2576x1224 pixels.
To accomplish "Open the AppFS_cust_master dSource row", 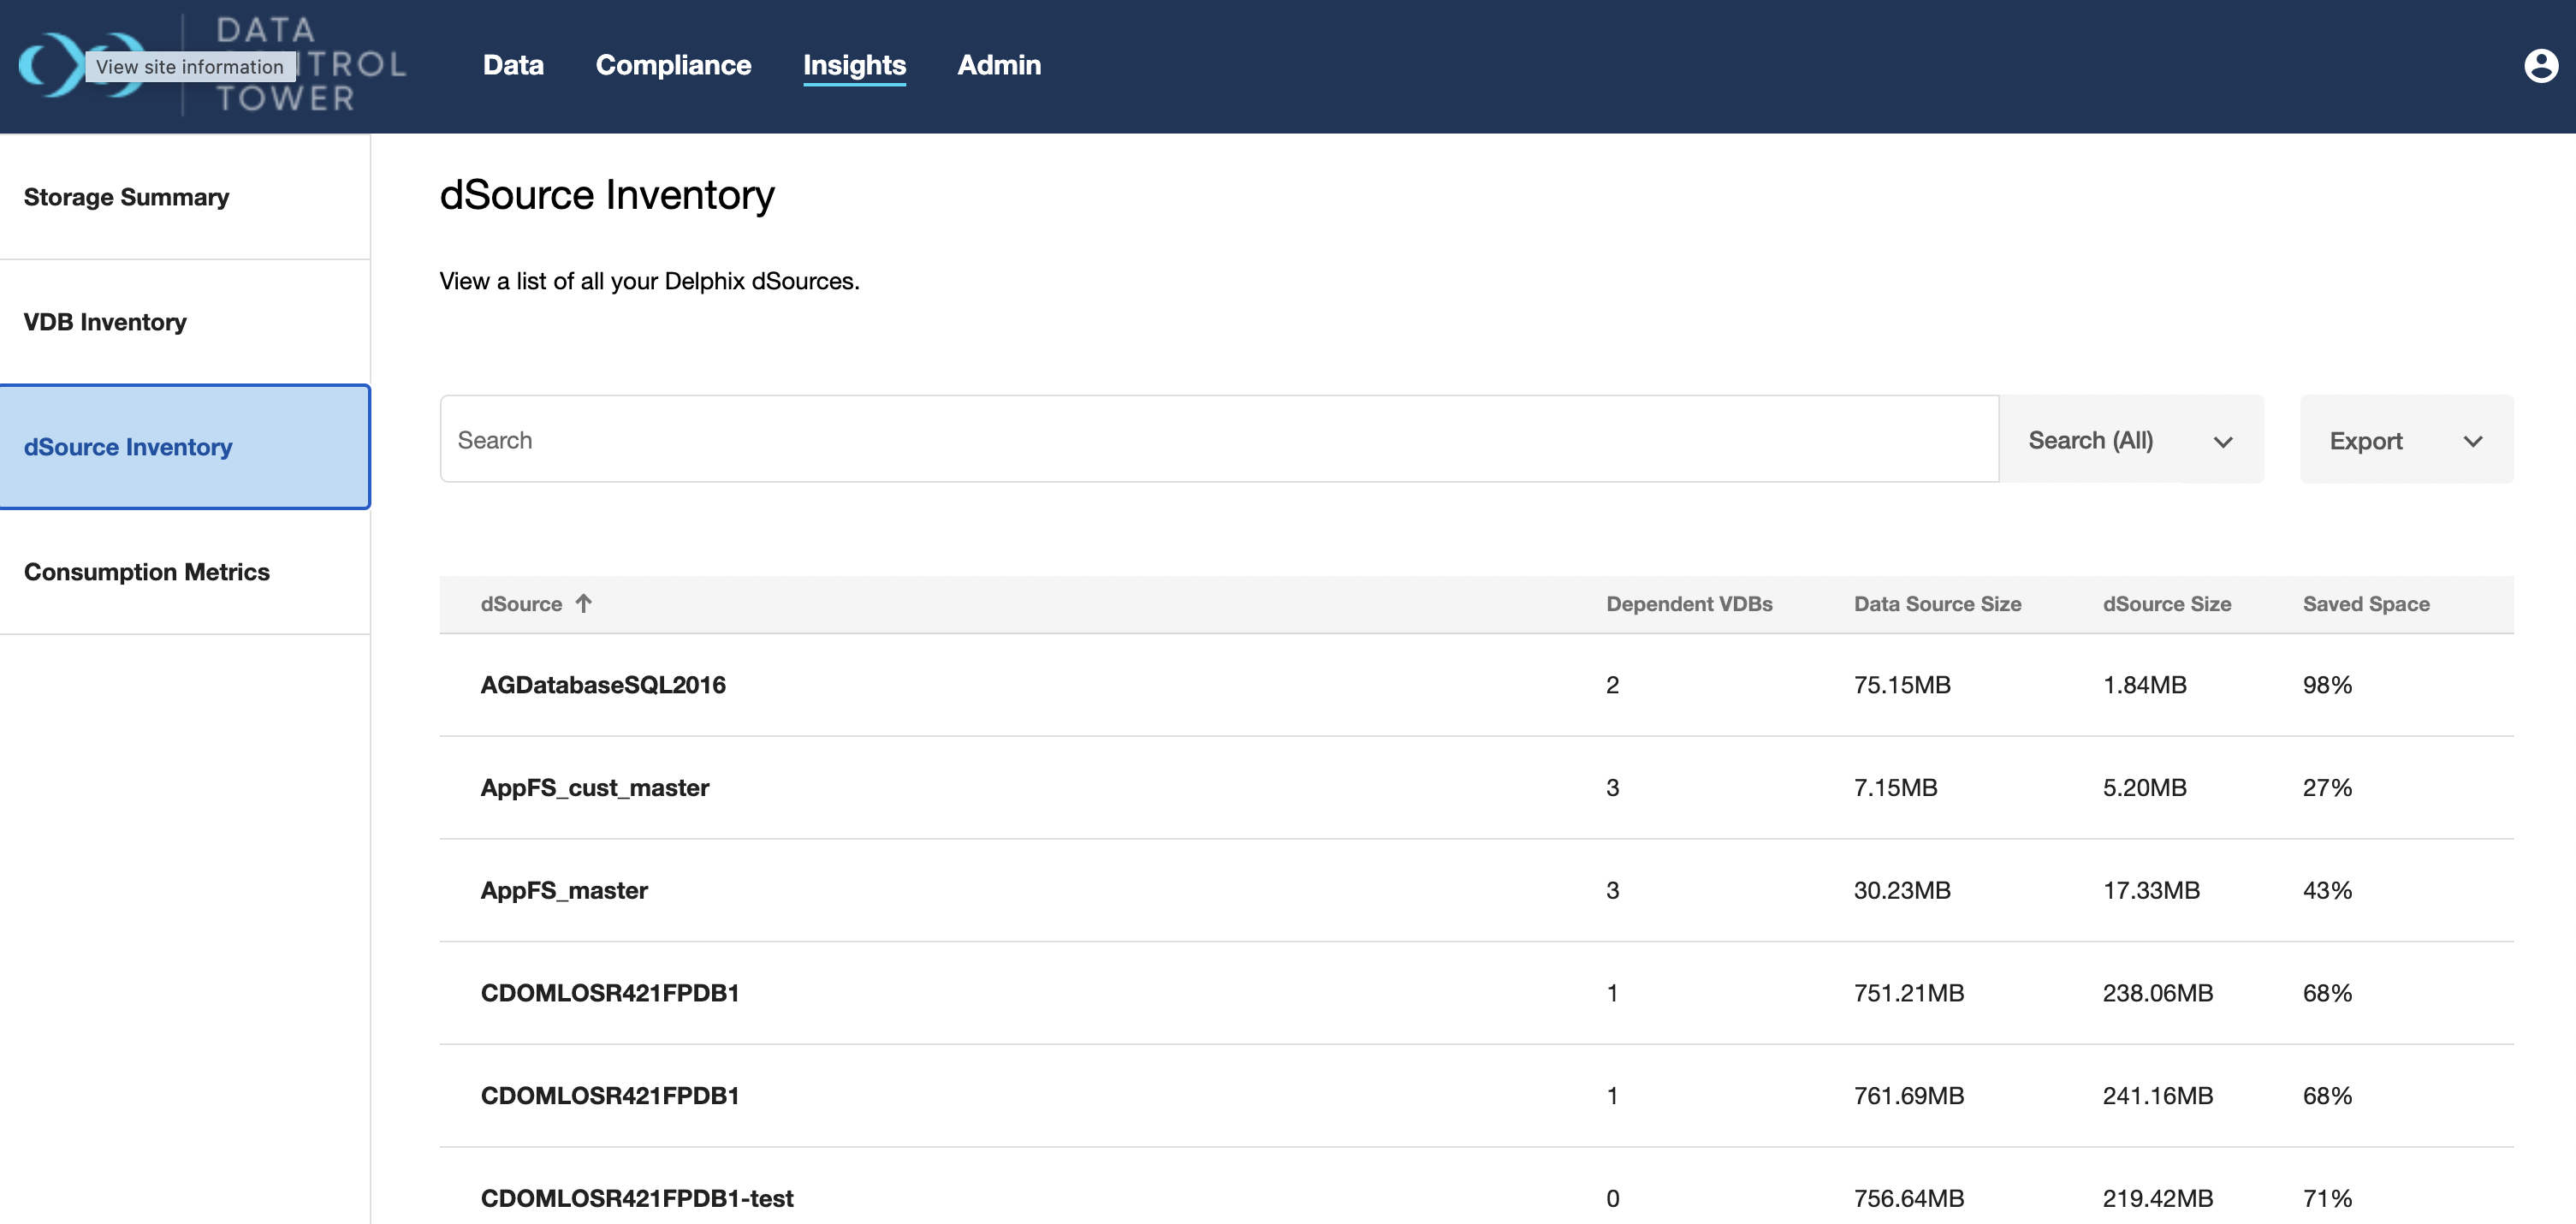I will [x=595, y=788].
